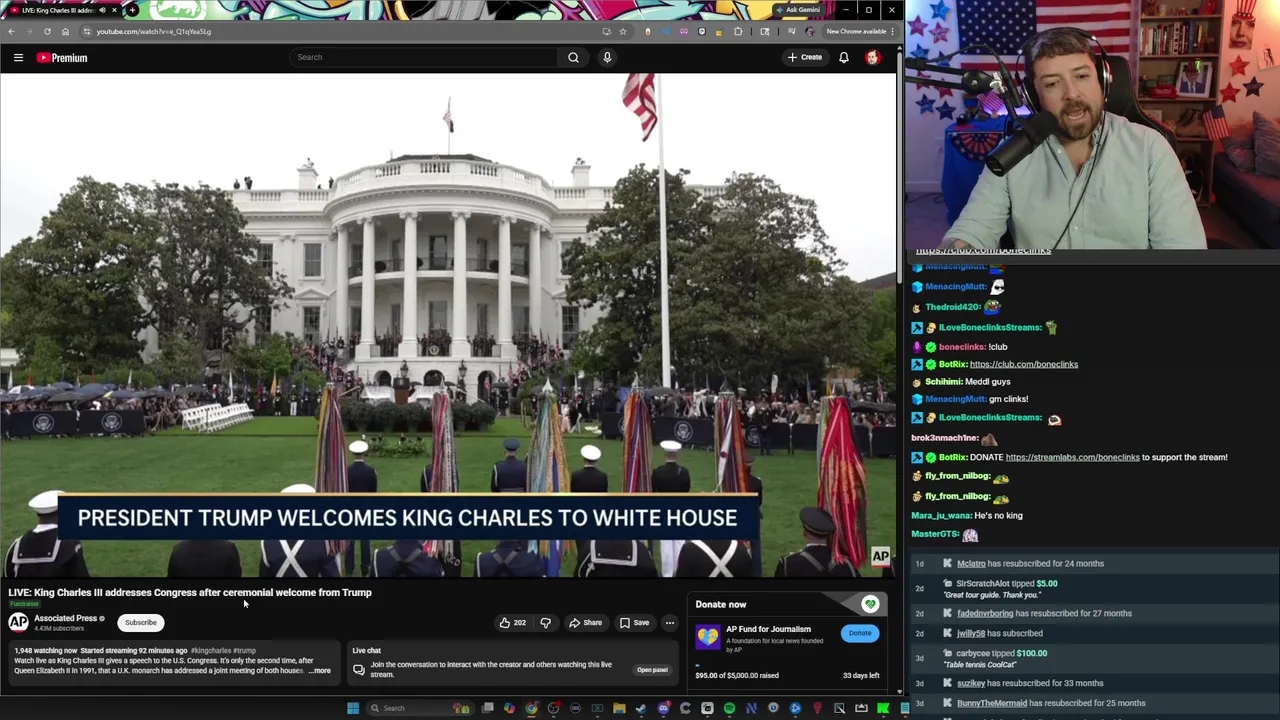Share the live video

[x=586, y=623]
